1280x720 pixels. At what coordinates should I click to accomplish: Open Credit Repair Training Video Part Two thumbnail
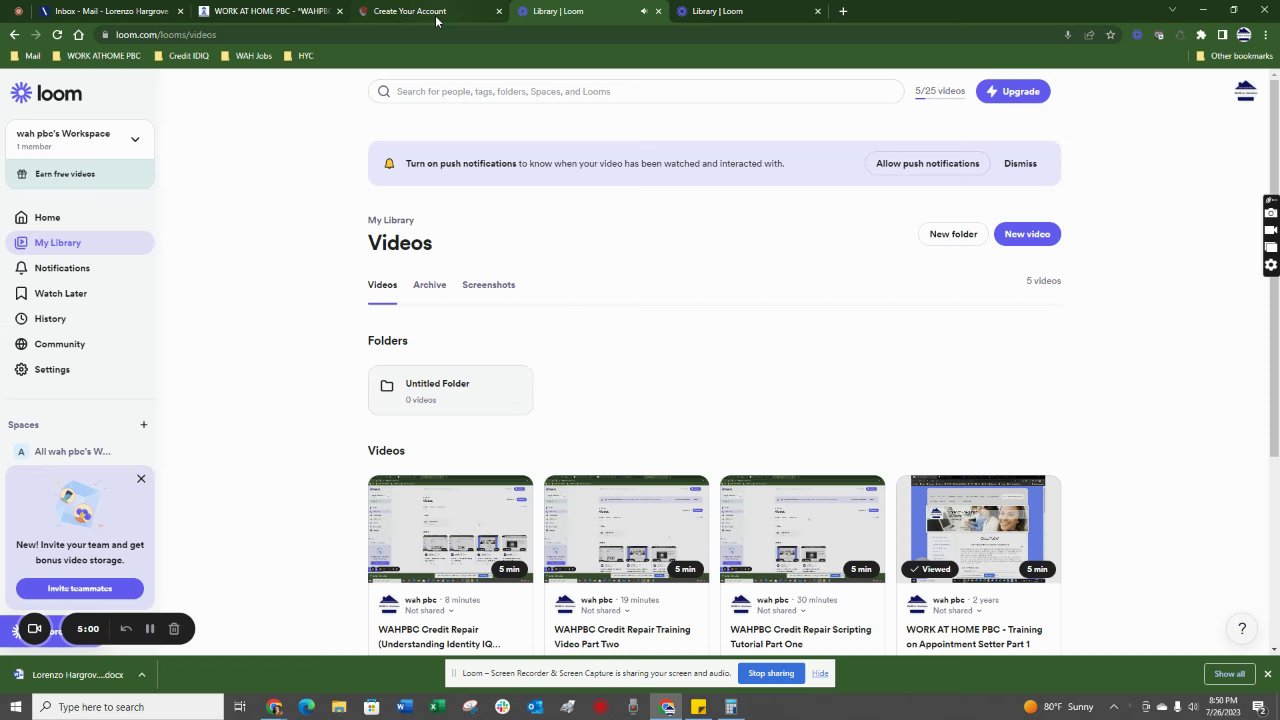[626, 529]
